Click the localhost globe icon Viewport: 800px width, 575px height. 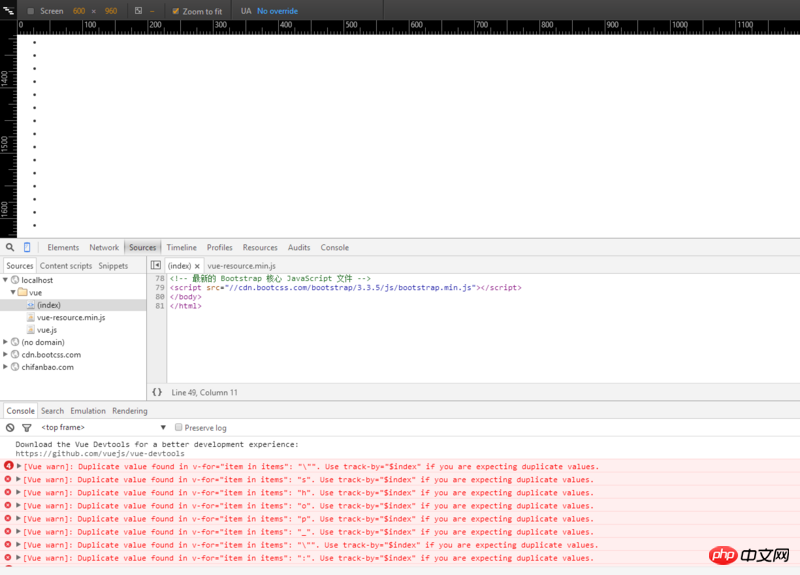pos(15,280)
